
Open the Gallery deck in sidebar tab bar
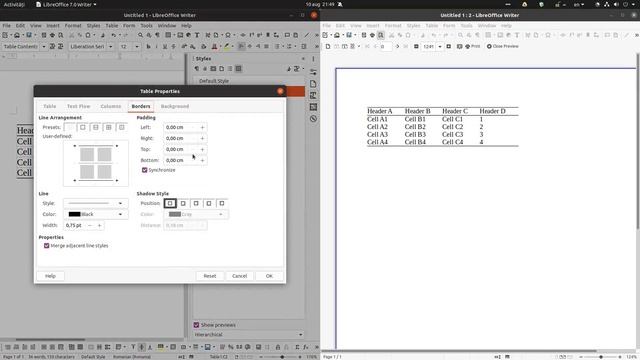point(313,107)
